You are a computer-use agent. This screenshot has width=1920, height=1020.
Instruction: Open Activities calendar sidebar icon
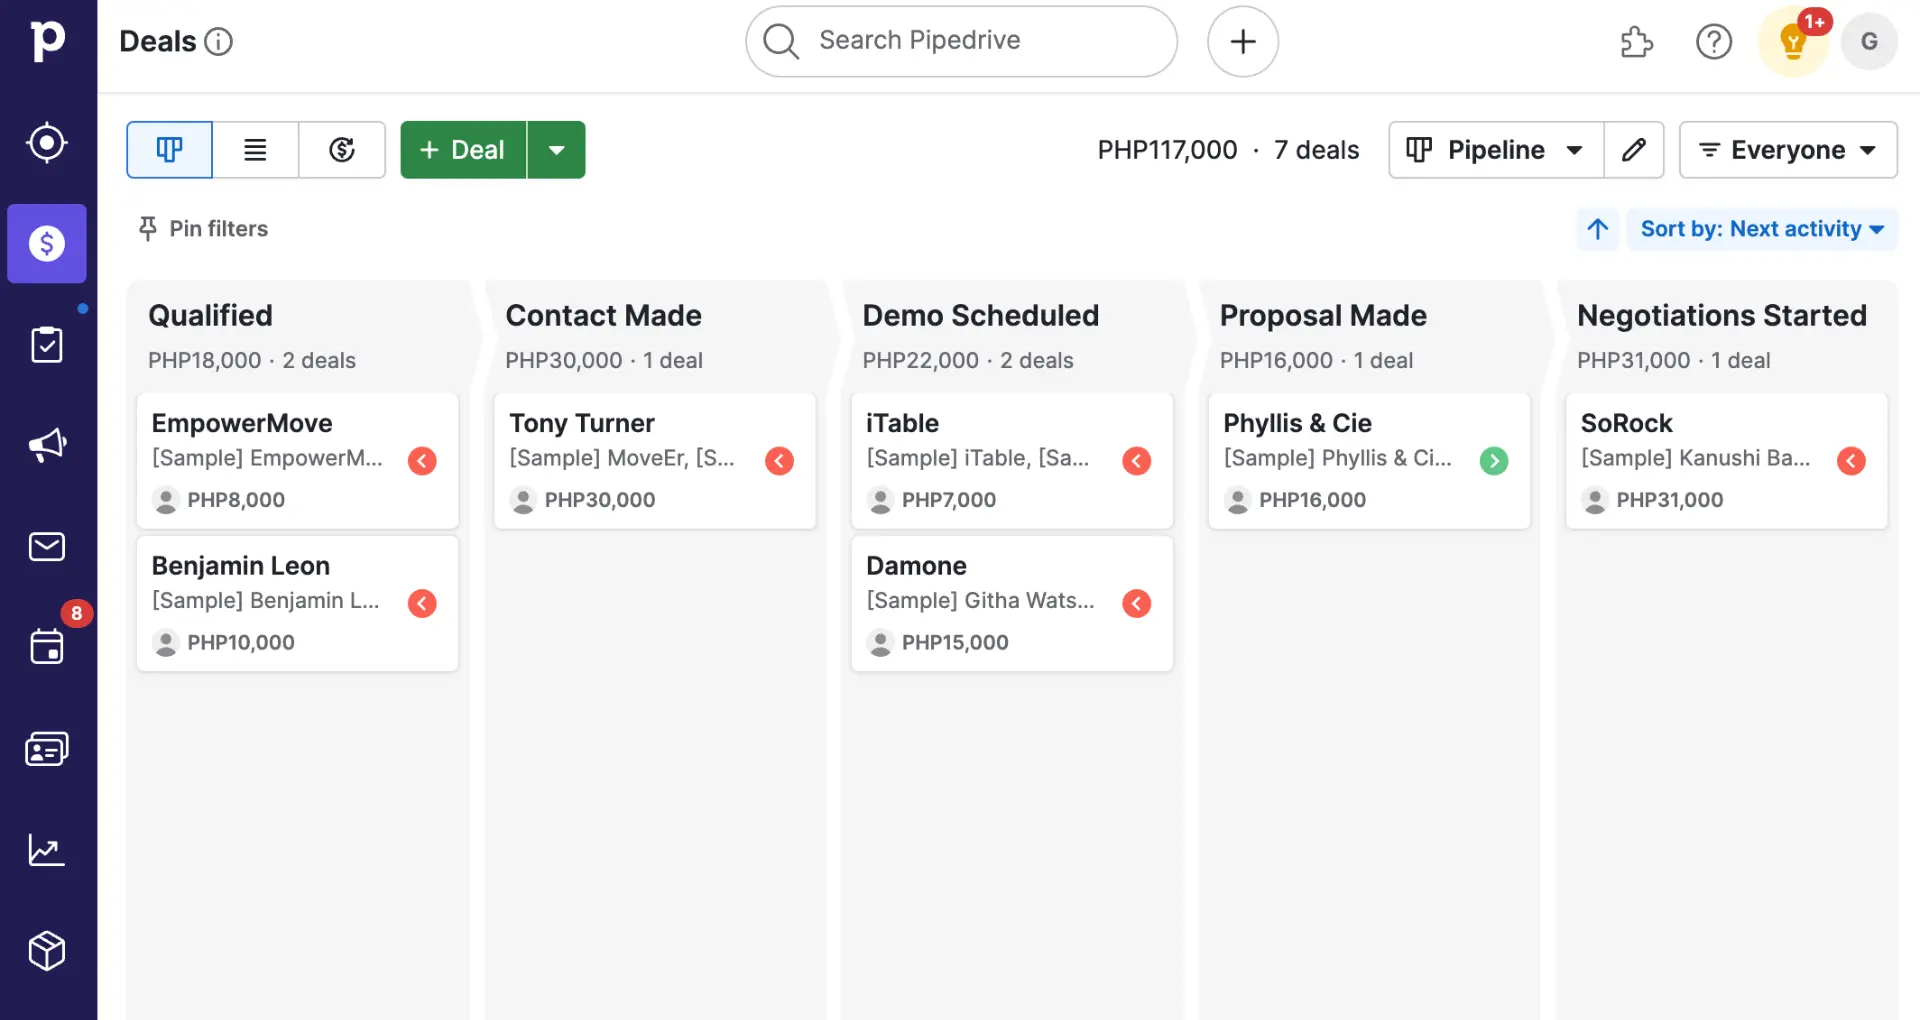pos(47,646)
